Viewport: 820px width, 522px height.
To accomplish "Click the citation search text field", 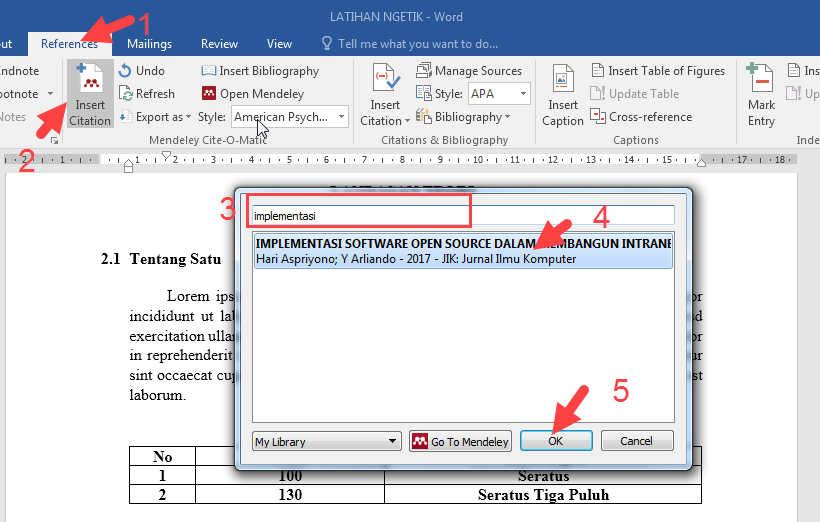I will 461,215.
